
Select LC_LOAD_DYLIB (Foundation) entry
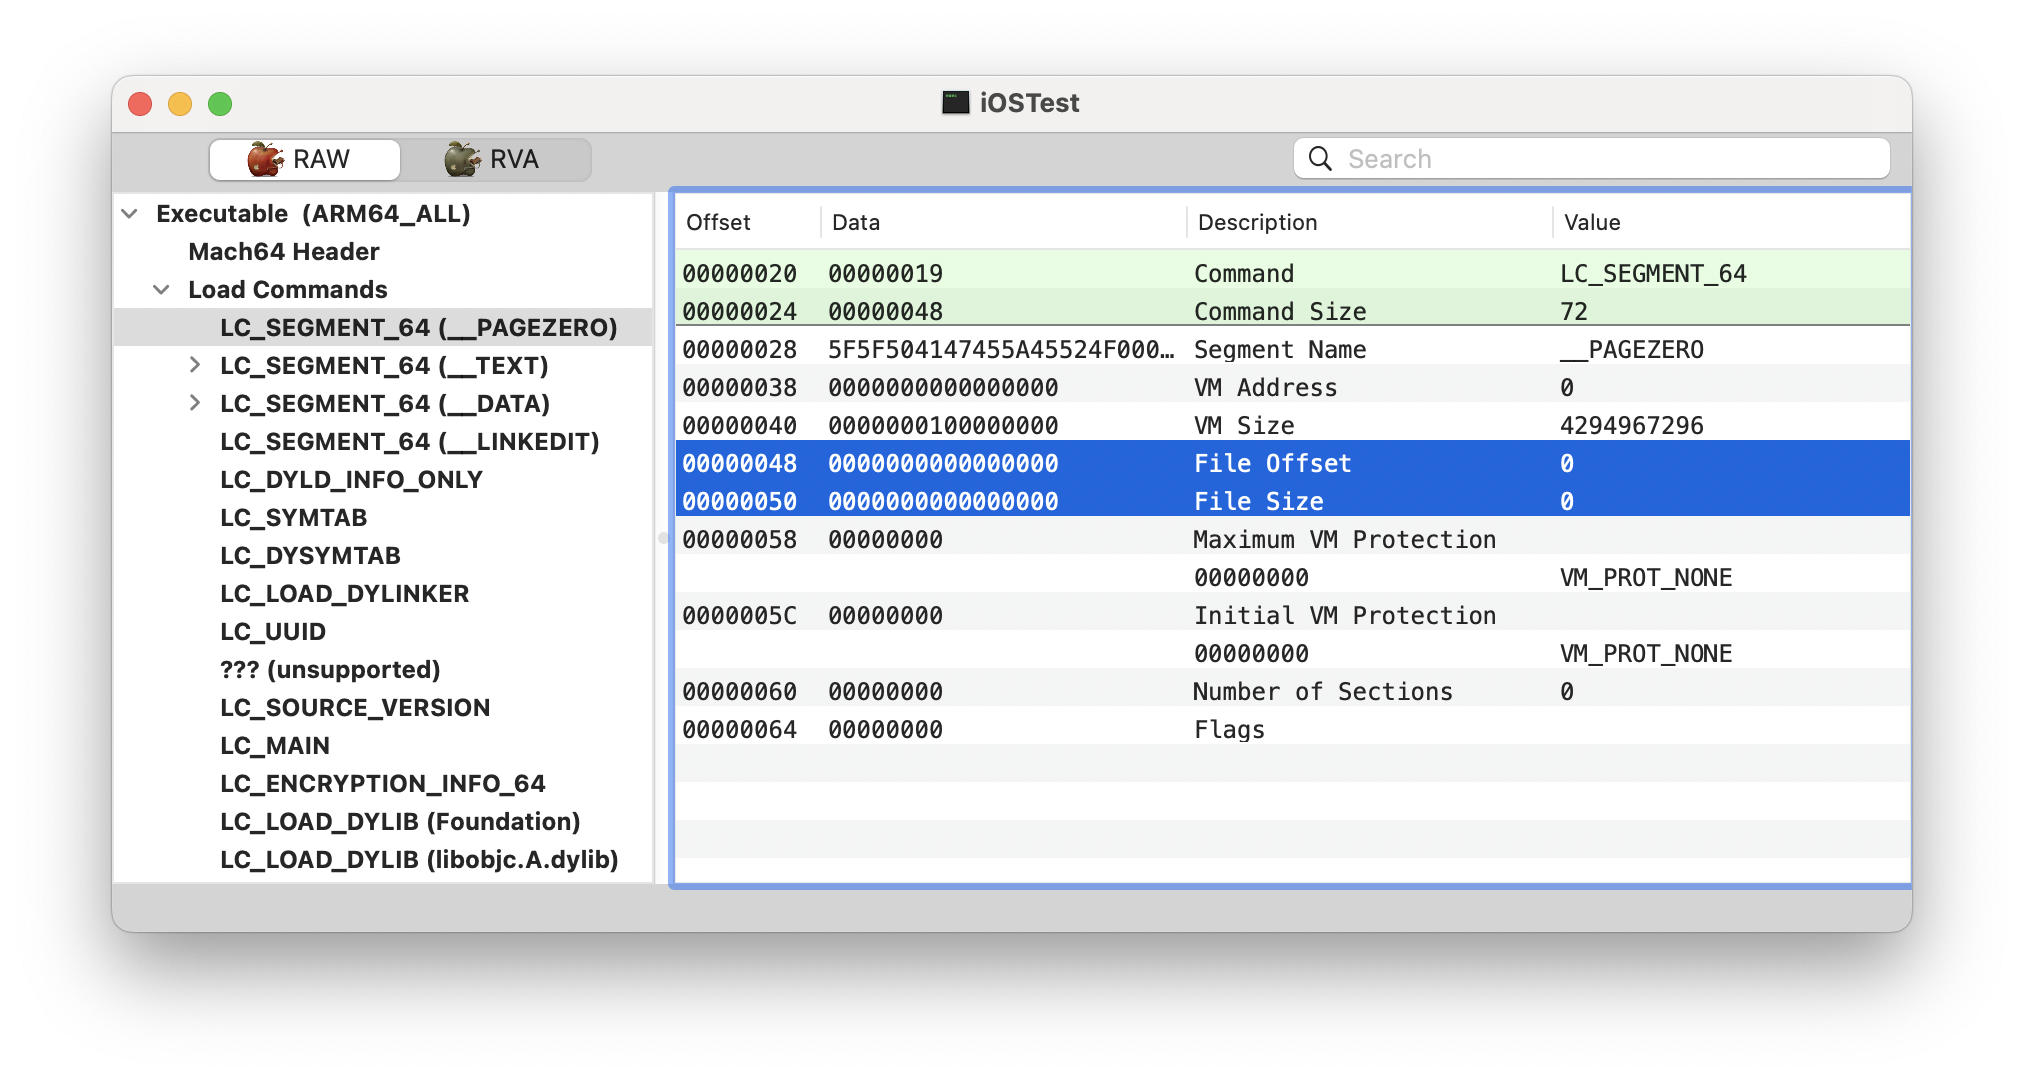(x=400, y=822)
